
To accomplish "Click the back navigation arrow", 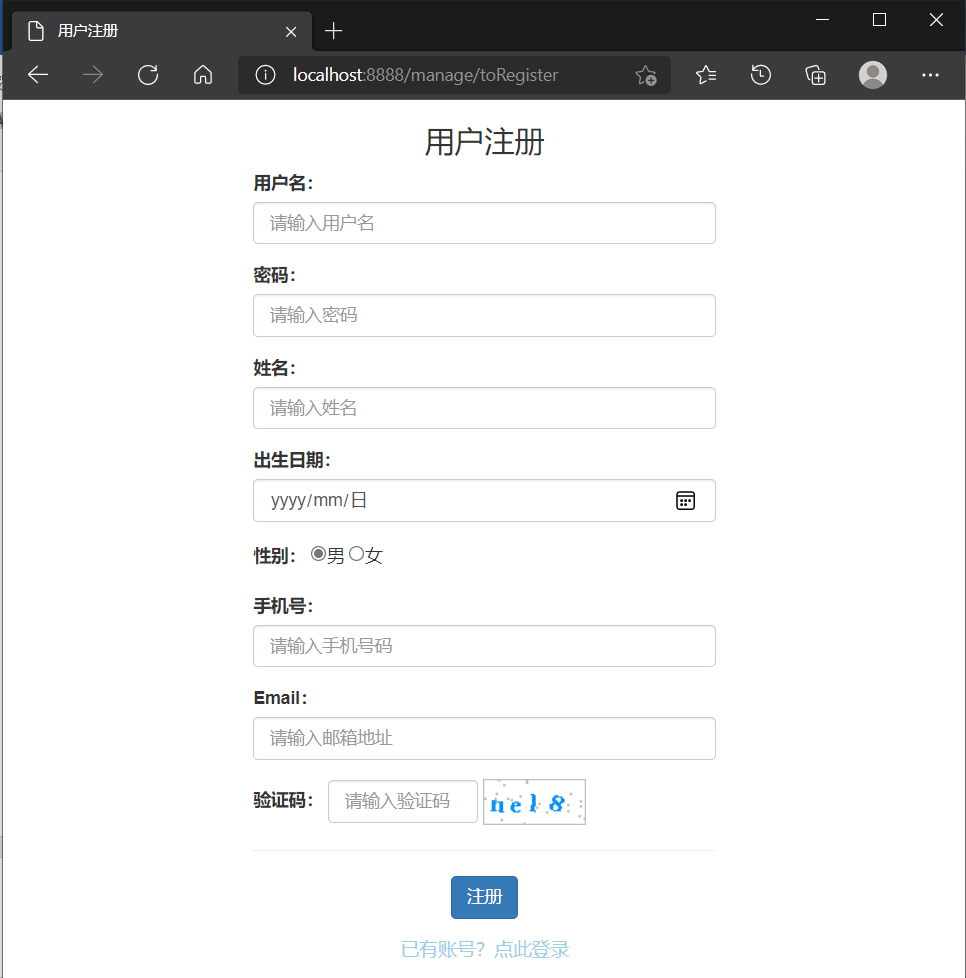I will [x=37, y=75].
